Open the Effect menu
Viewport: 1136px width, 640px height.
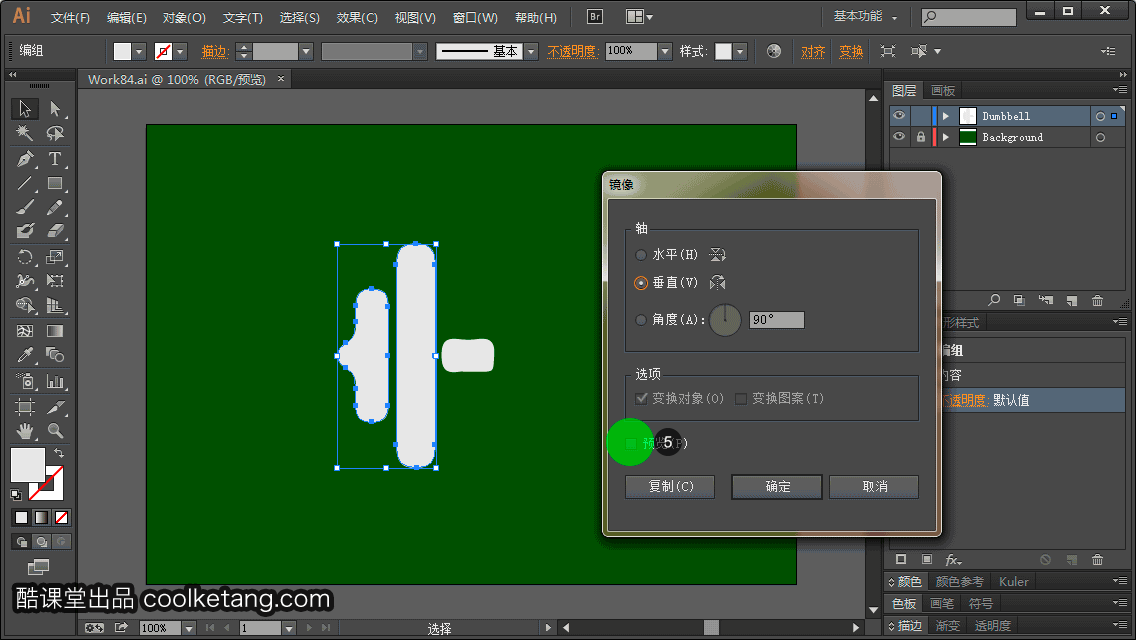pos(357,17)
